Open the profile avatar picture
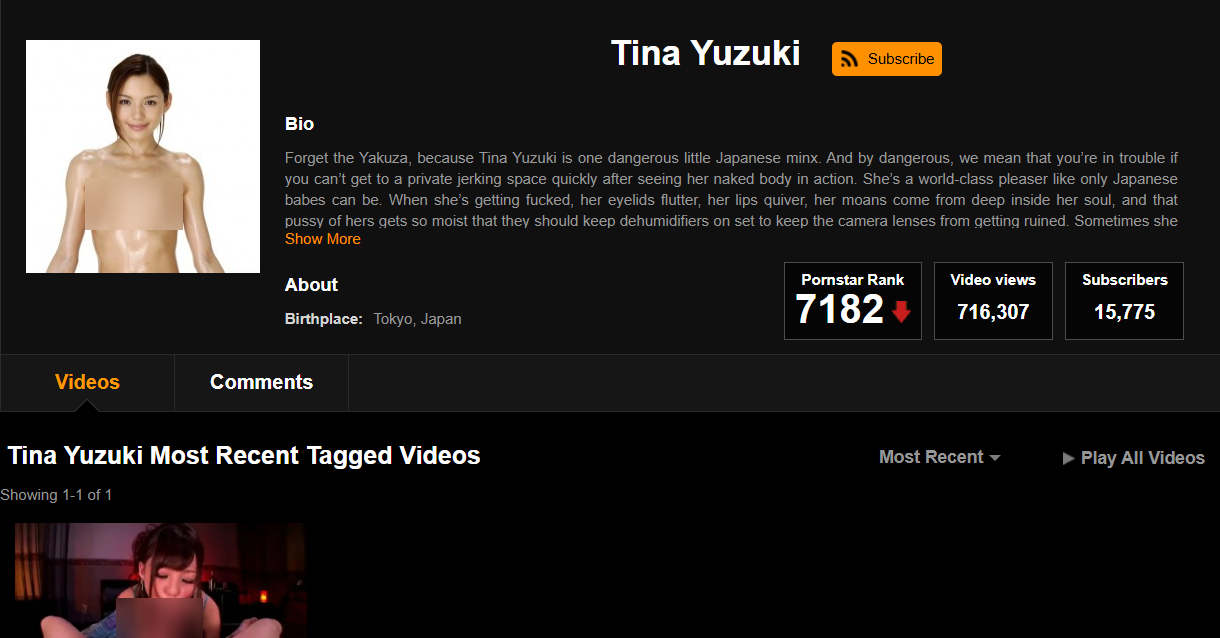Viewport: 1220px width, 638px height. click(143, 156)
